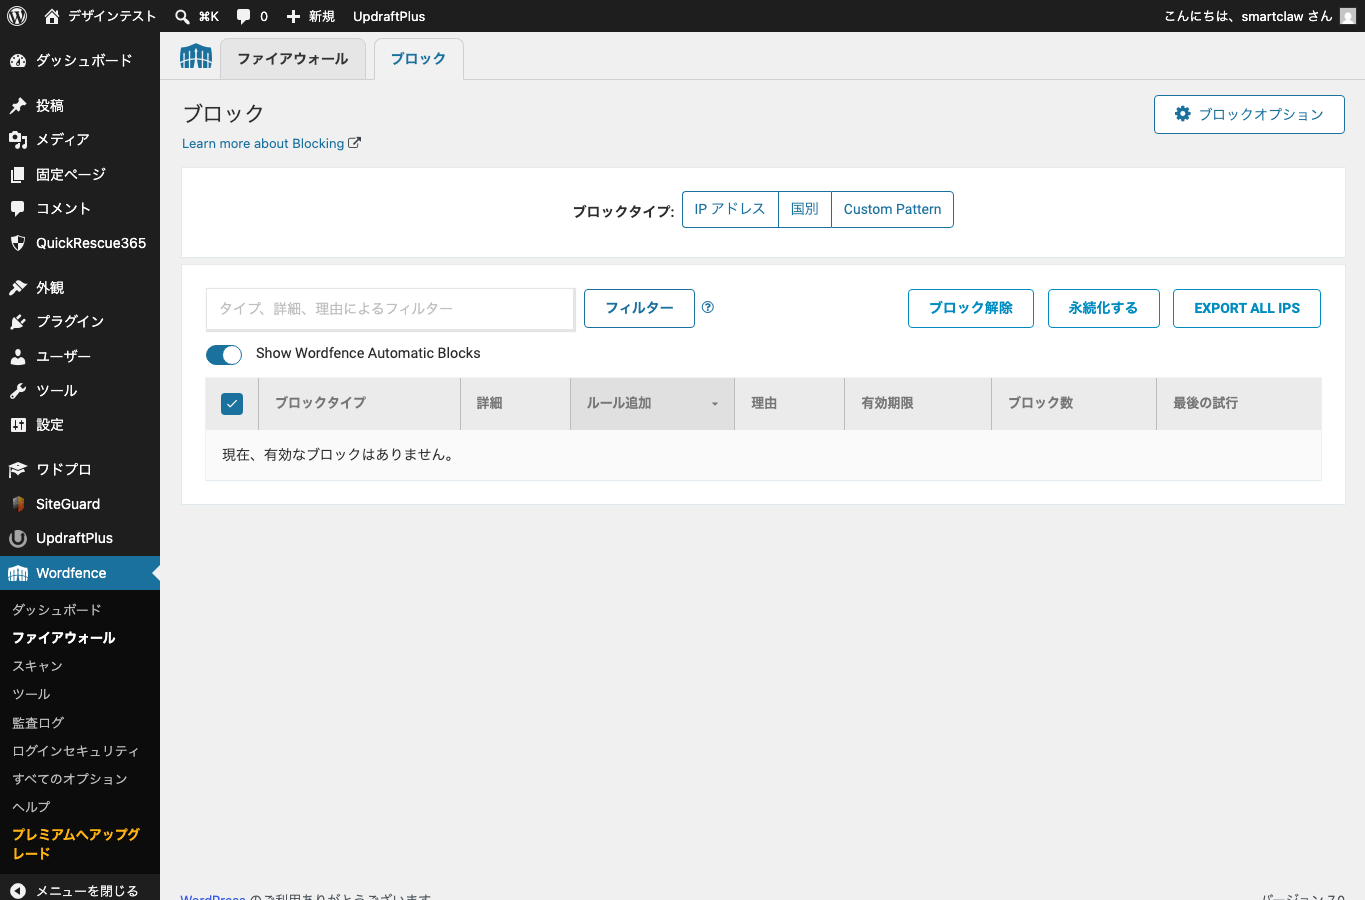Open Learn more about Blocking link

tap(271, 144)
